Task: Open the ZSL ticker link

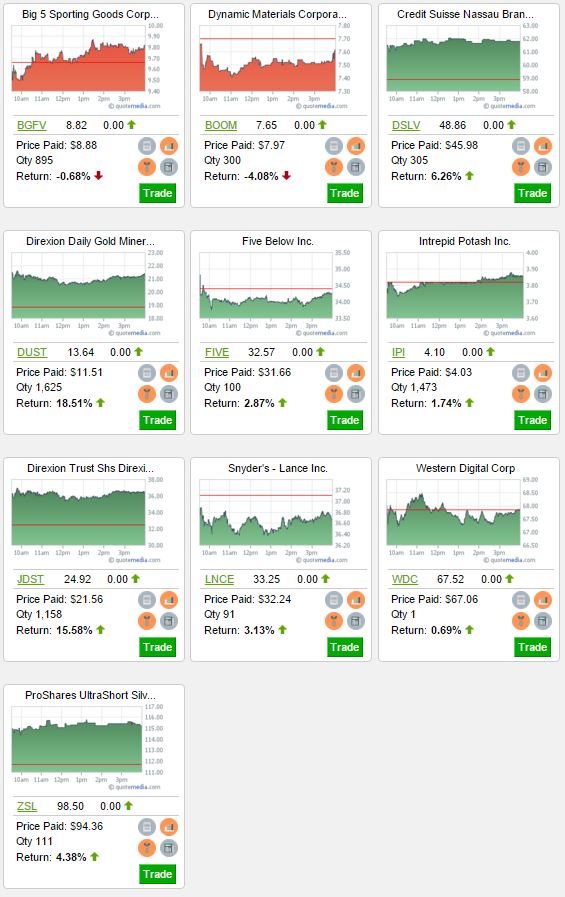Action: [x=27, y=807]
